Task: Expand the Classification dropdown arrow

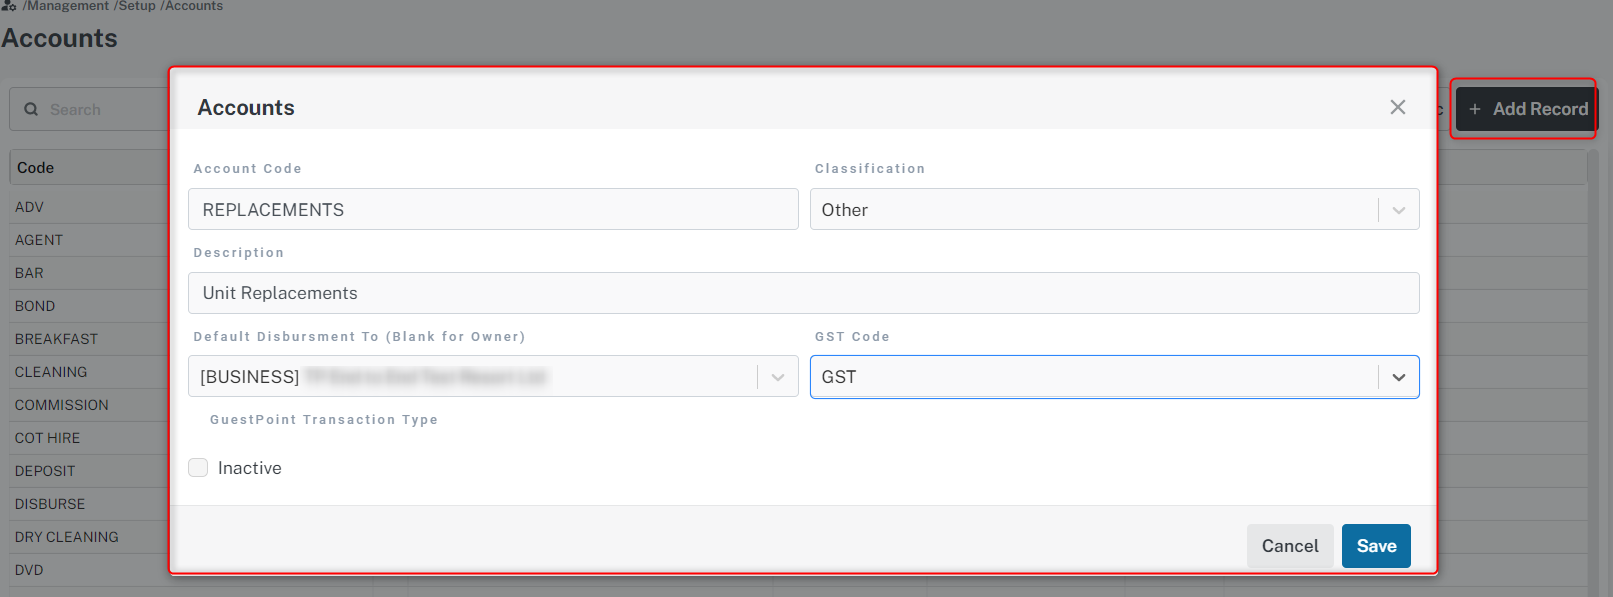Action: tap(1398, 210)
